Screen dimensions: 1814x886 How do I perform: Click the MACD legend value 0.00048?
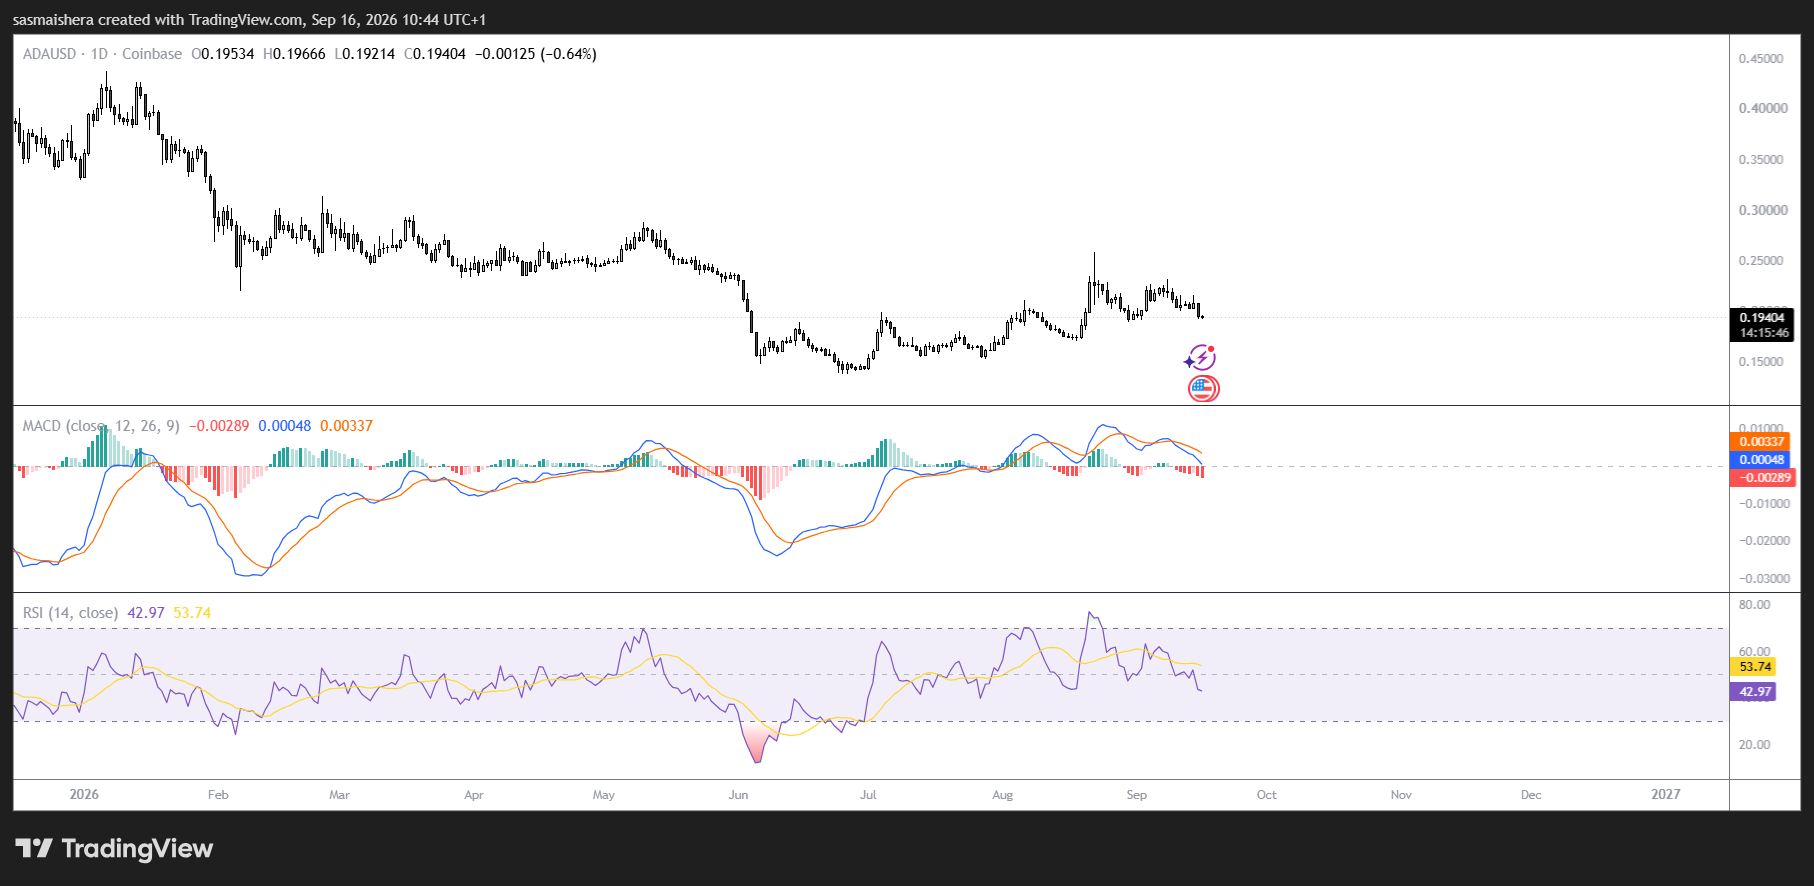(x=285, y=426)
